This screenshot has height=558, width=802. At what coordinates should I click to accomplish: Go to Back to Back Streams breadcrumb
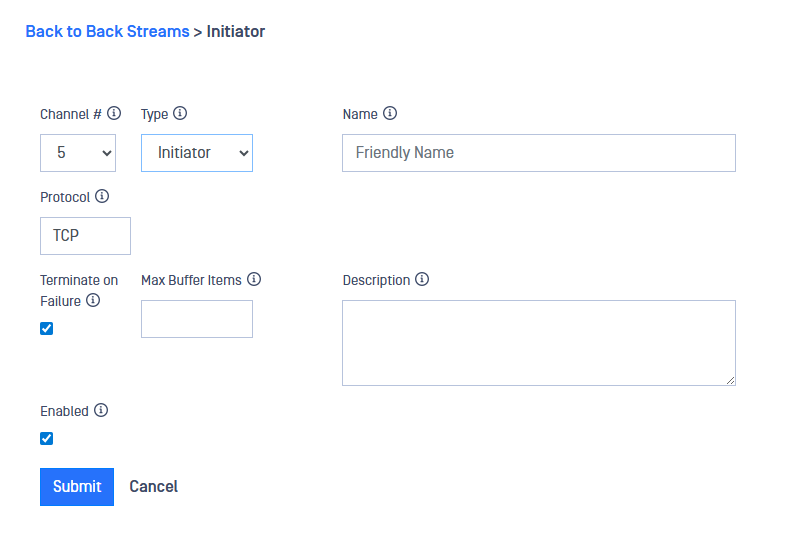[107, 32]
